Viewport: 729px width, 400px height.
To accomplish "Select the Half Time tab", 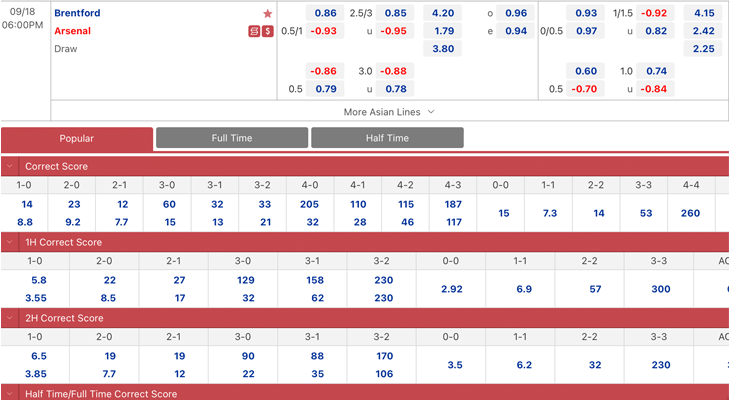I will (x=387, y=138).
